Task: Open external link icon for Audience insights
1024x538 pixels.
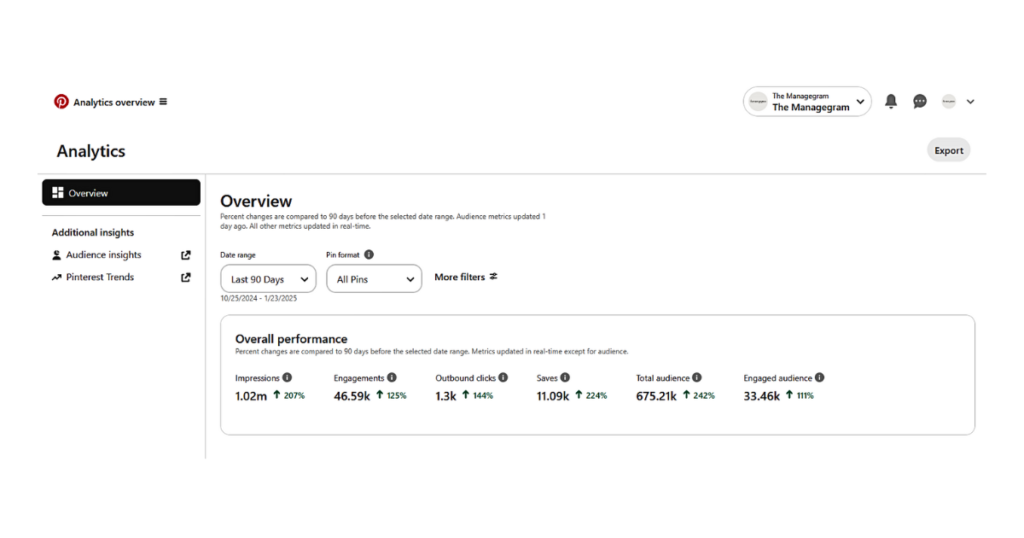Action: click(x=186, y=255)
